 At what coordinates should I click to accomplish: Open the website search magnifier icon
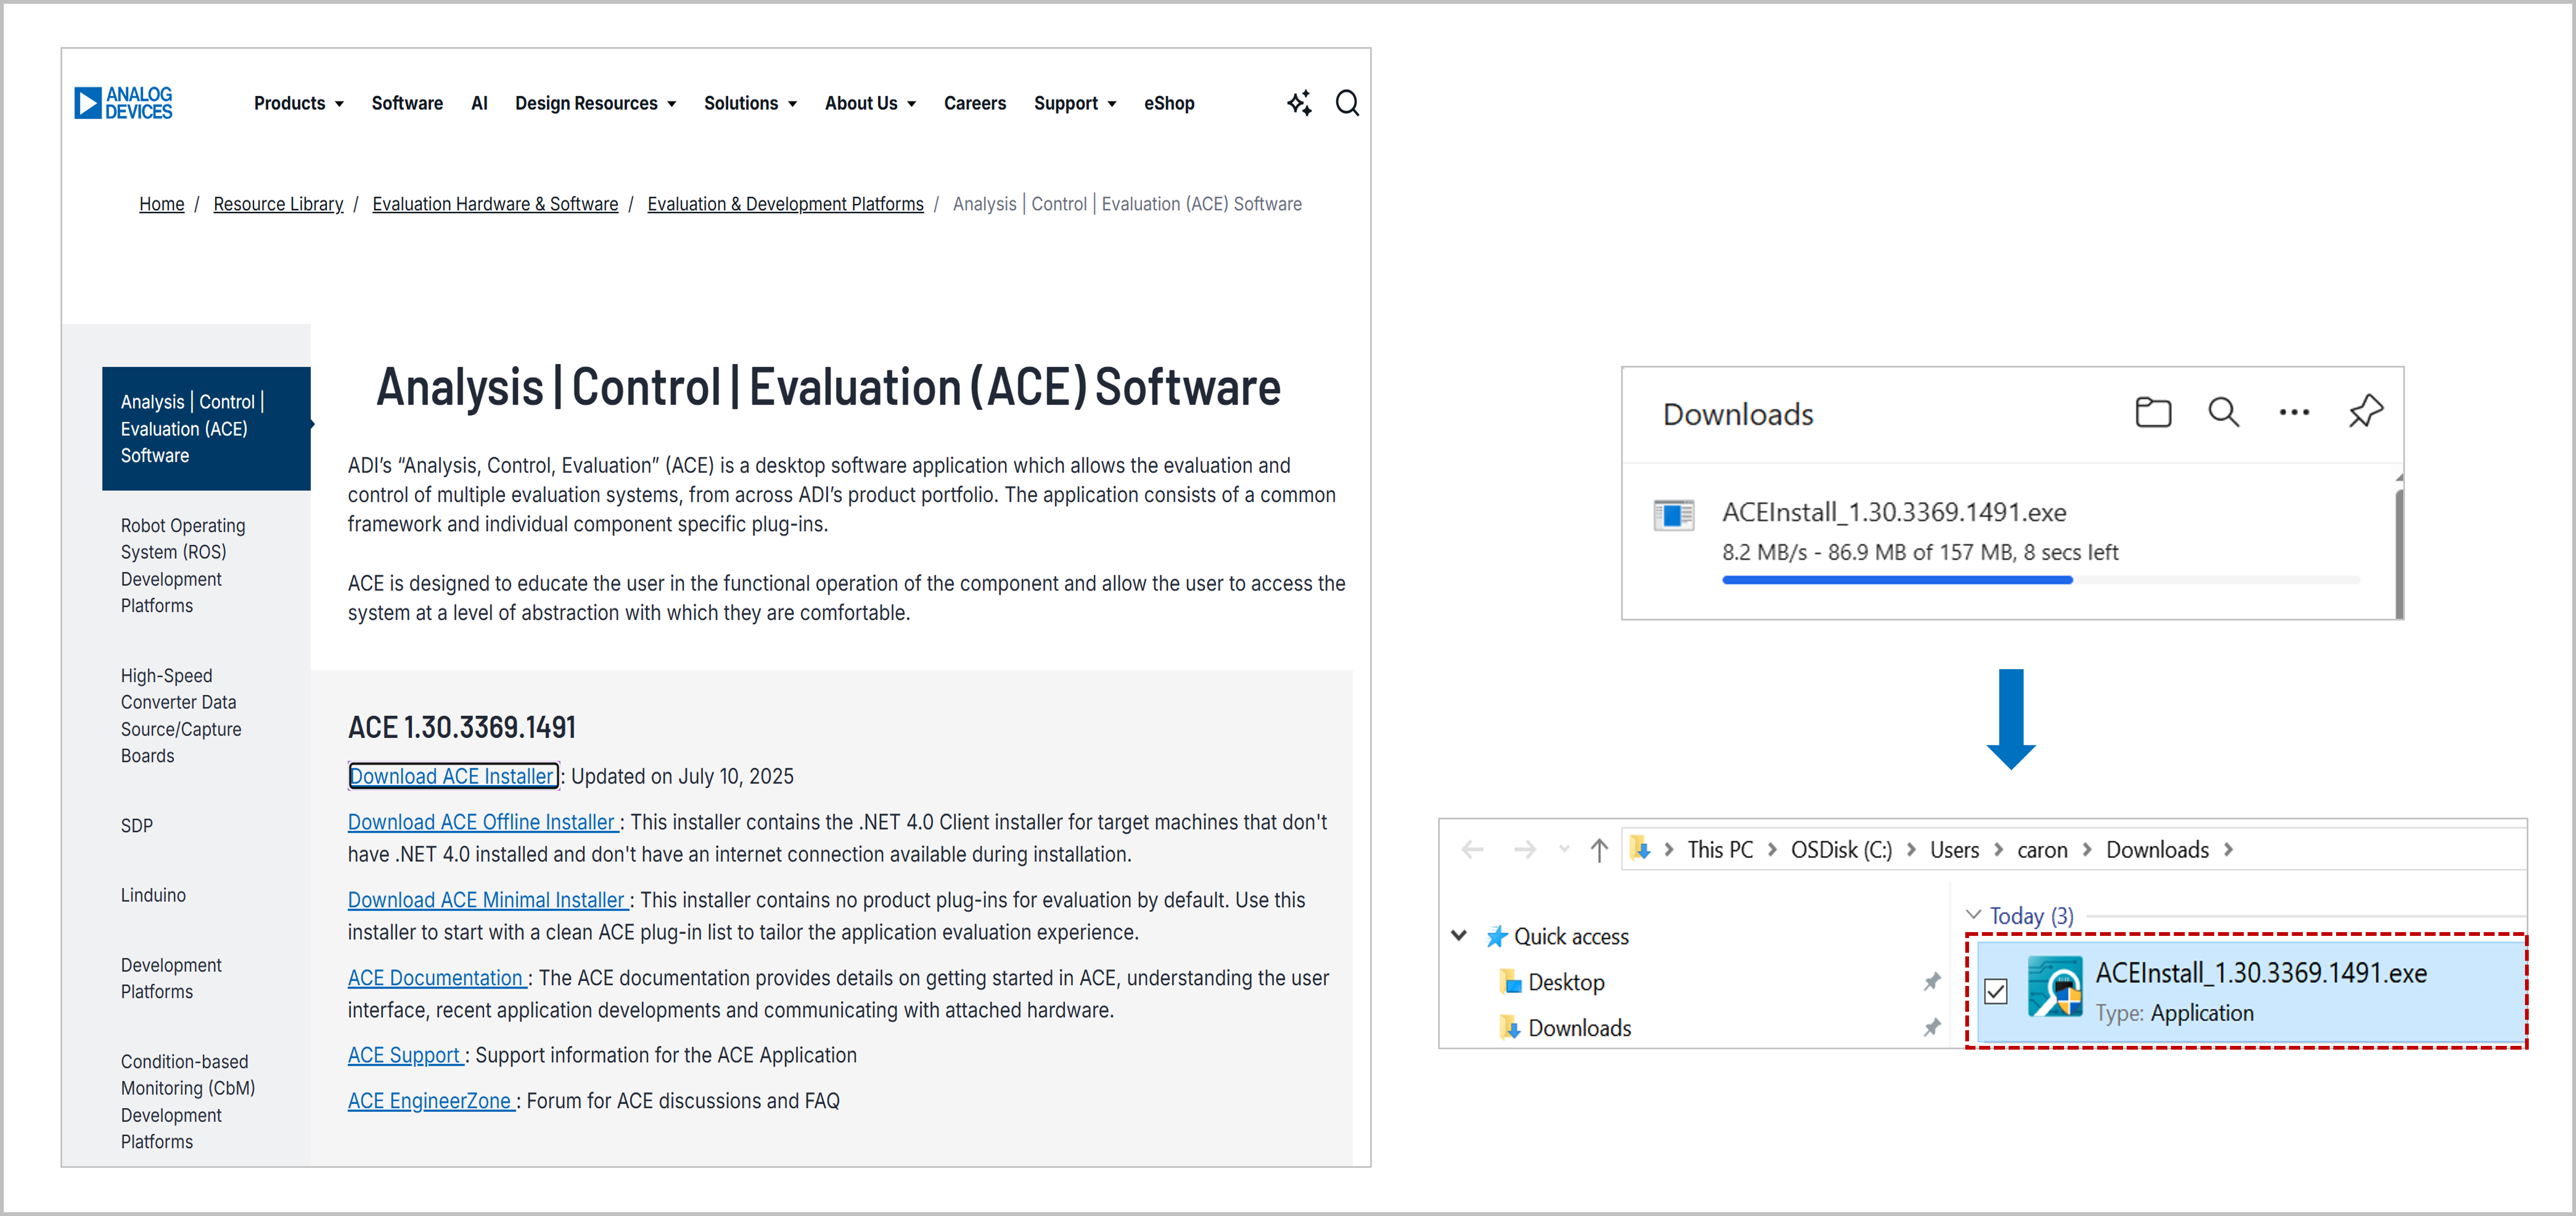point(1347,103)
